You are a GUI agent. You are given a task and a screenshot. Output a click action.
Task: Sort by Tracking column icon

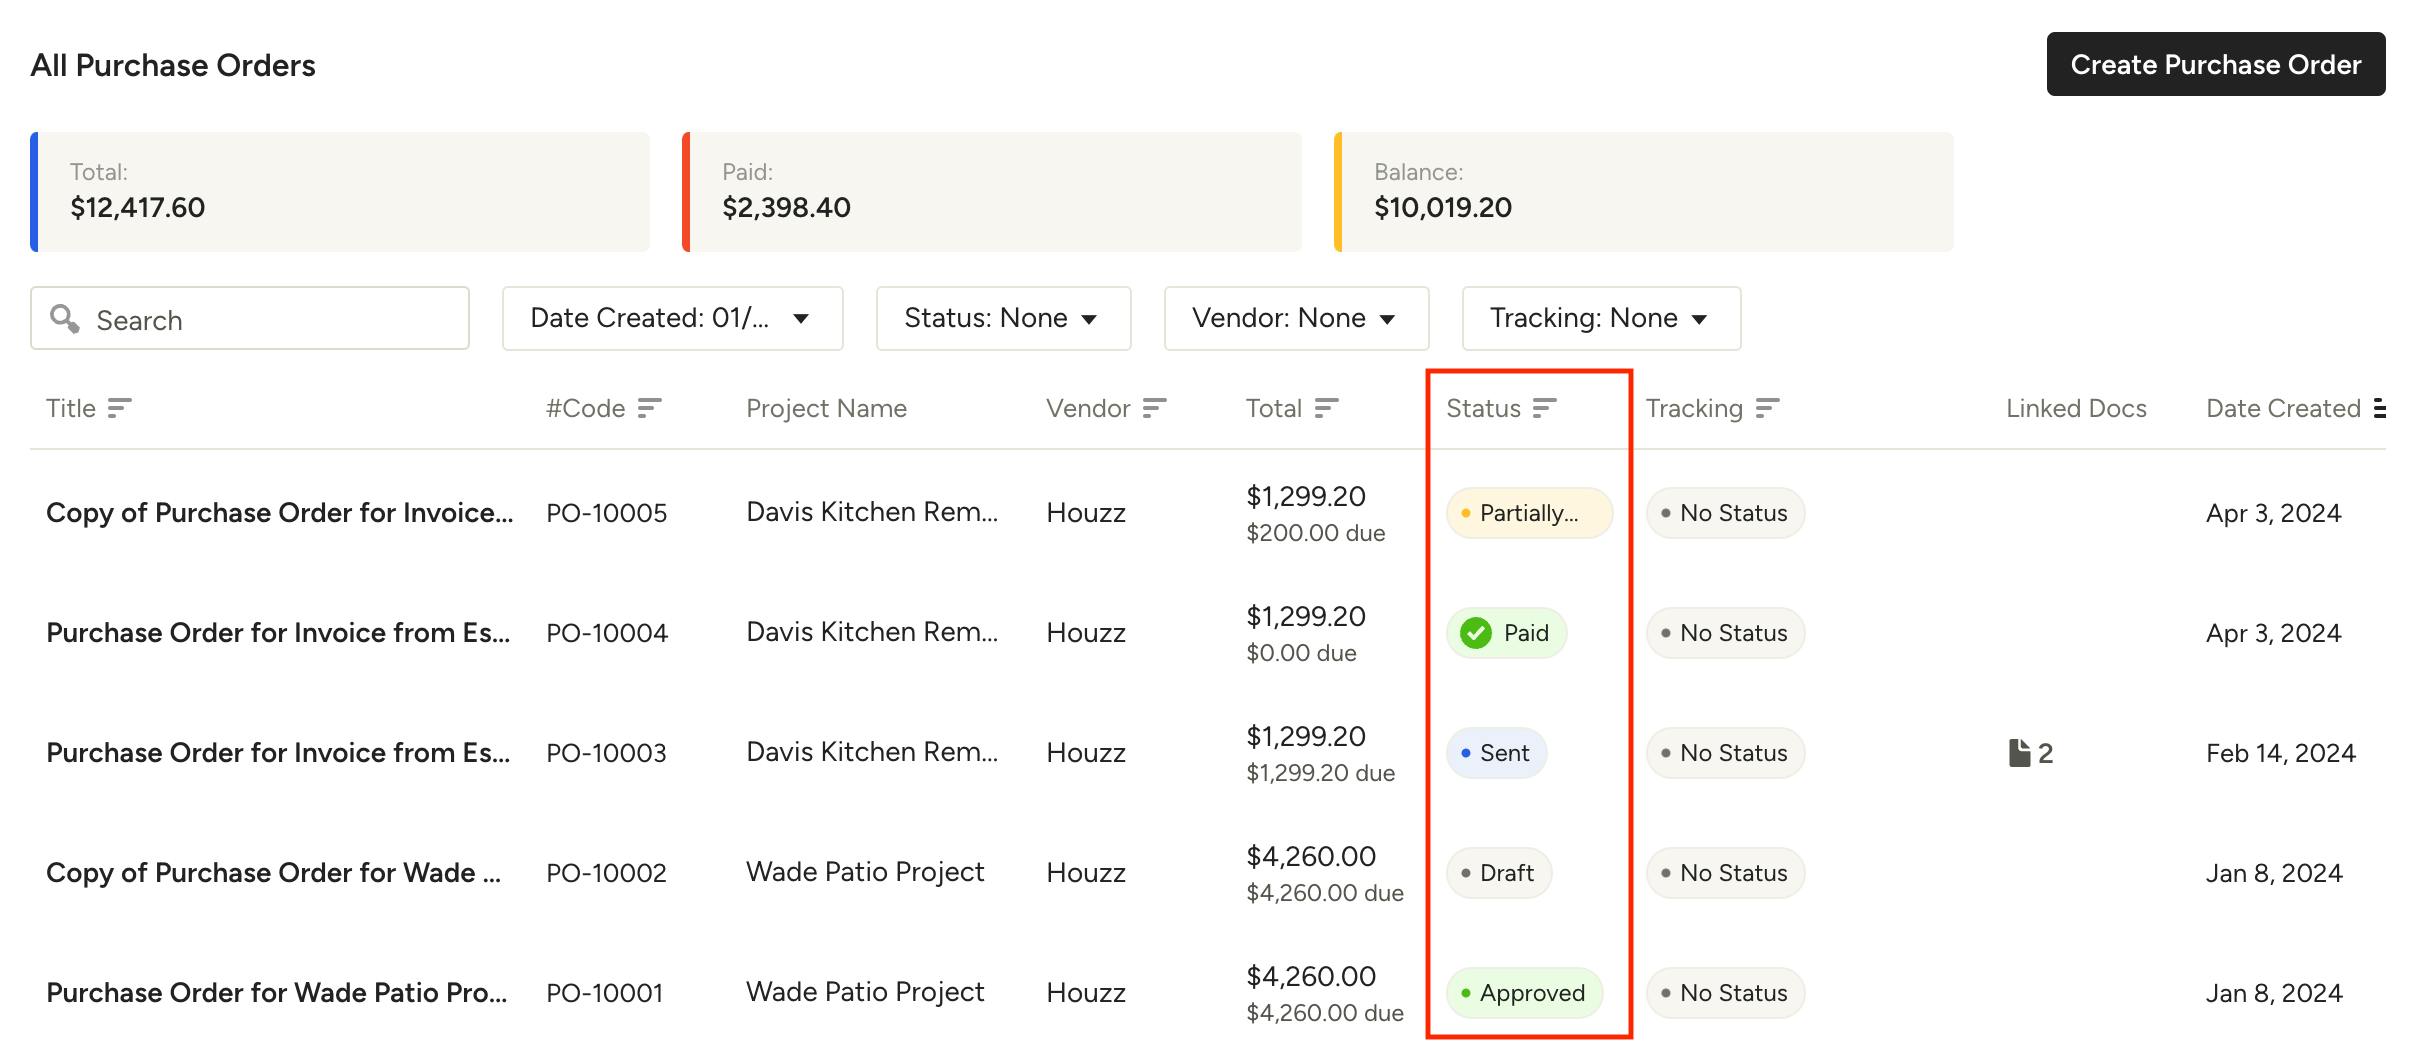[1767, 408]
